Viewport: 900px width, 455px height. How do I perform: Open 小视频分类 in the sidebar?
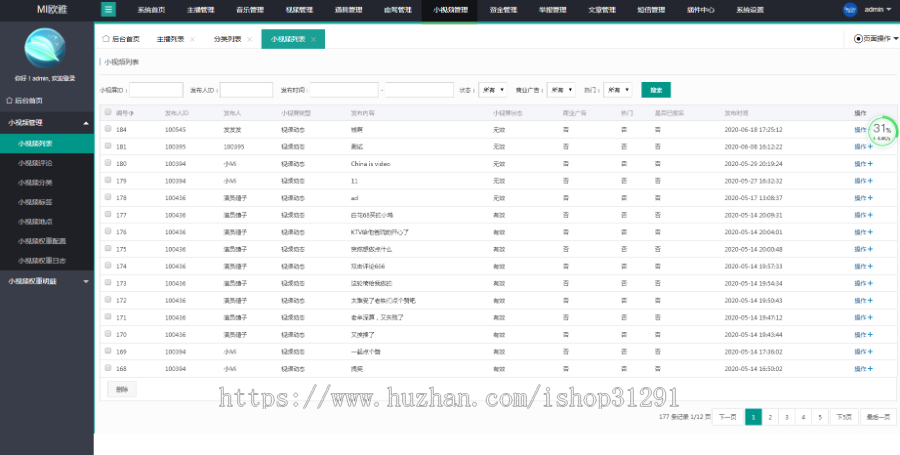[x=47, y=182]
